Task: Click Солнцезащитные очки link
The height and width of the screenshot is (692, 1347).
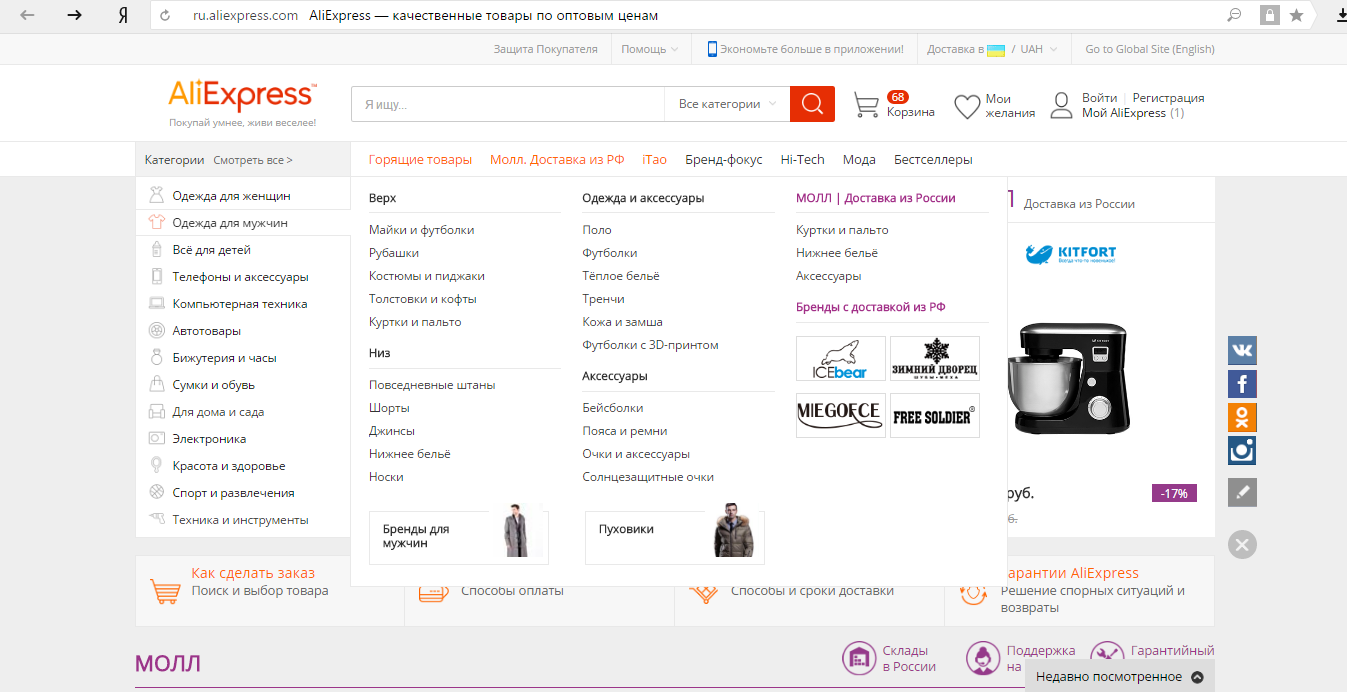Action: tap(648, 477)
